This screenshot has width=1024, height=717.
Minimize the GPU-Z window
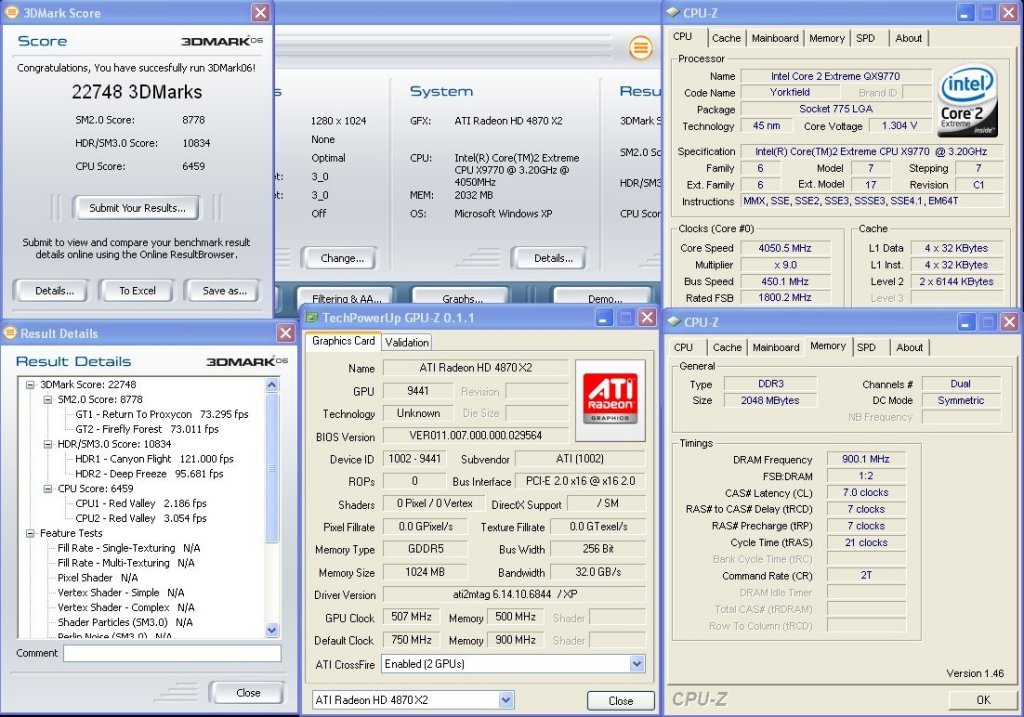coord(604,317)
